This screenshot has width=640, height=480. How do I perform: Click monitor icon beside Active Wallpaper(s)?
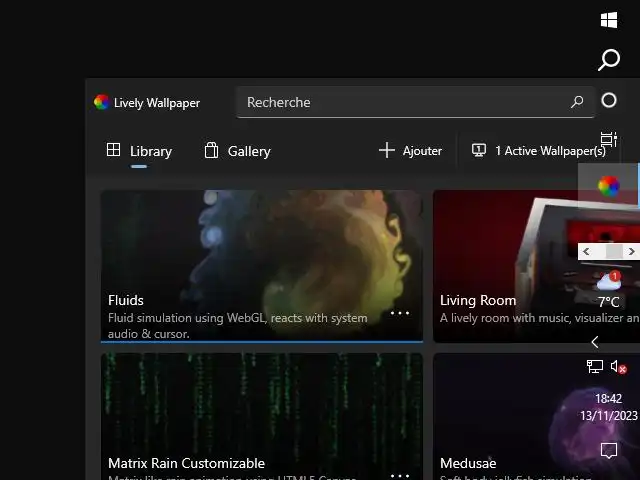click(479, 150)
